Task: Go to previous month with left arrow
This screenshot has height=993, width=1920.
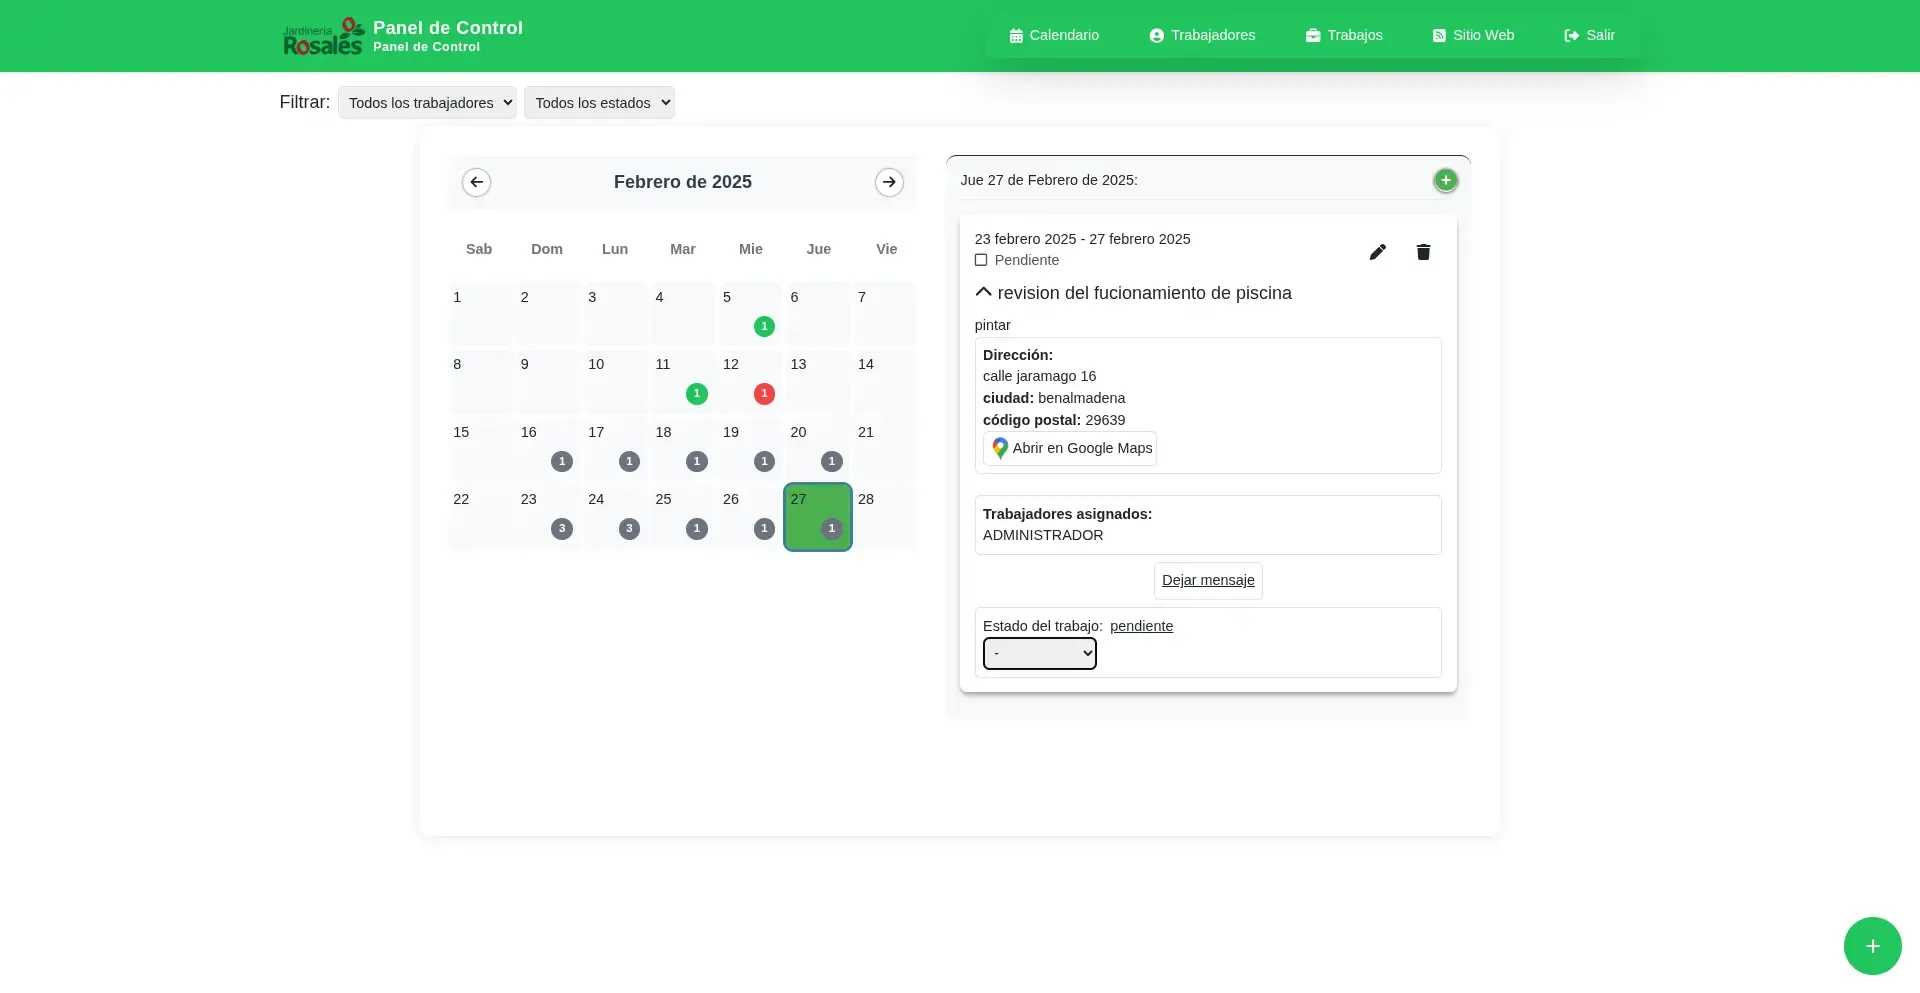Action: (x=476, y=182)
